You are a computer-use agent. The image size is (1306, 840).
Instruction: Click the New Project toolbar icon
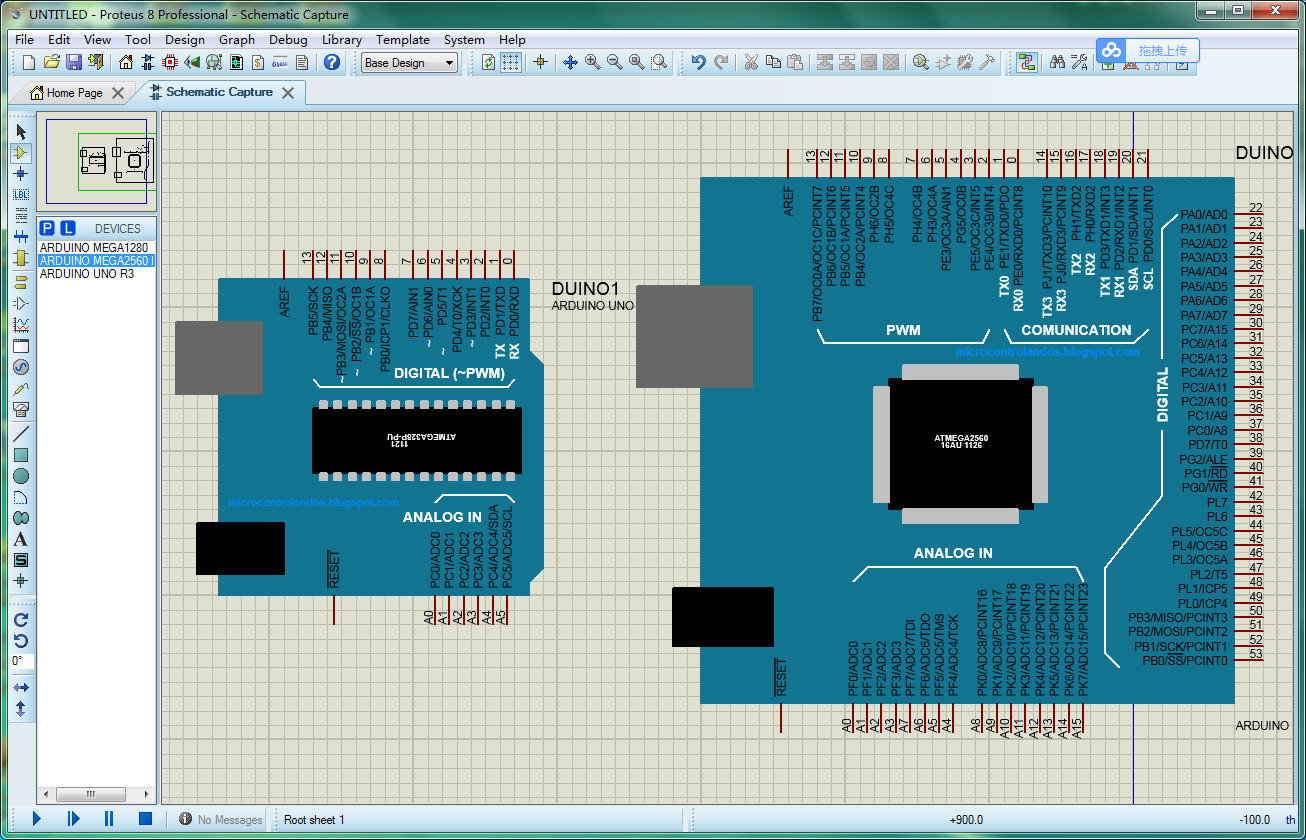29,62
